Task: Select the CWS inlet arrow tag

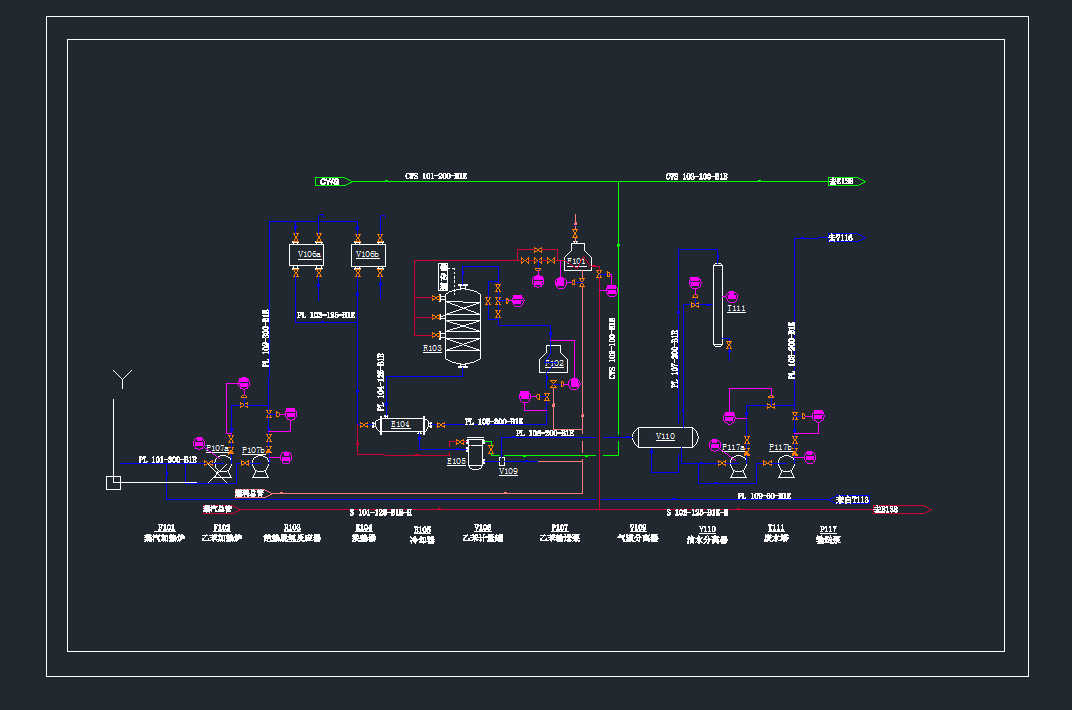Action: pos(333,182)
